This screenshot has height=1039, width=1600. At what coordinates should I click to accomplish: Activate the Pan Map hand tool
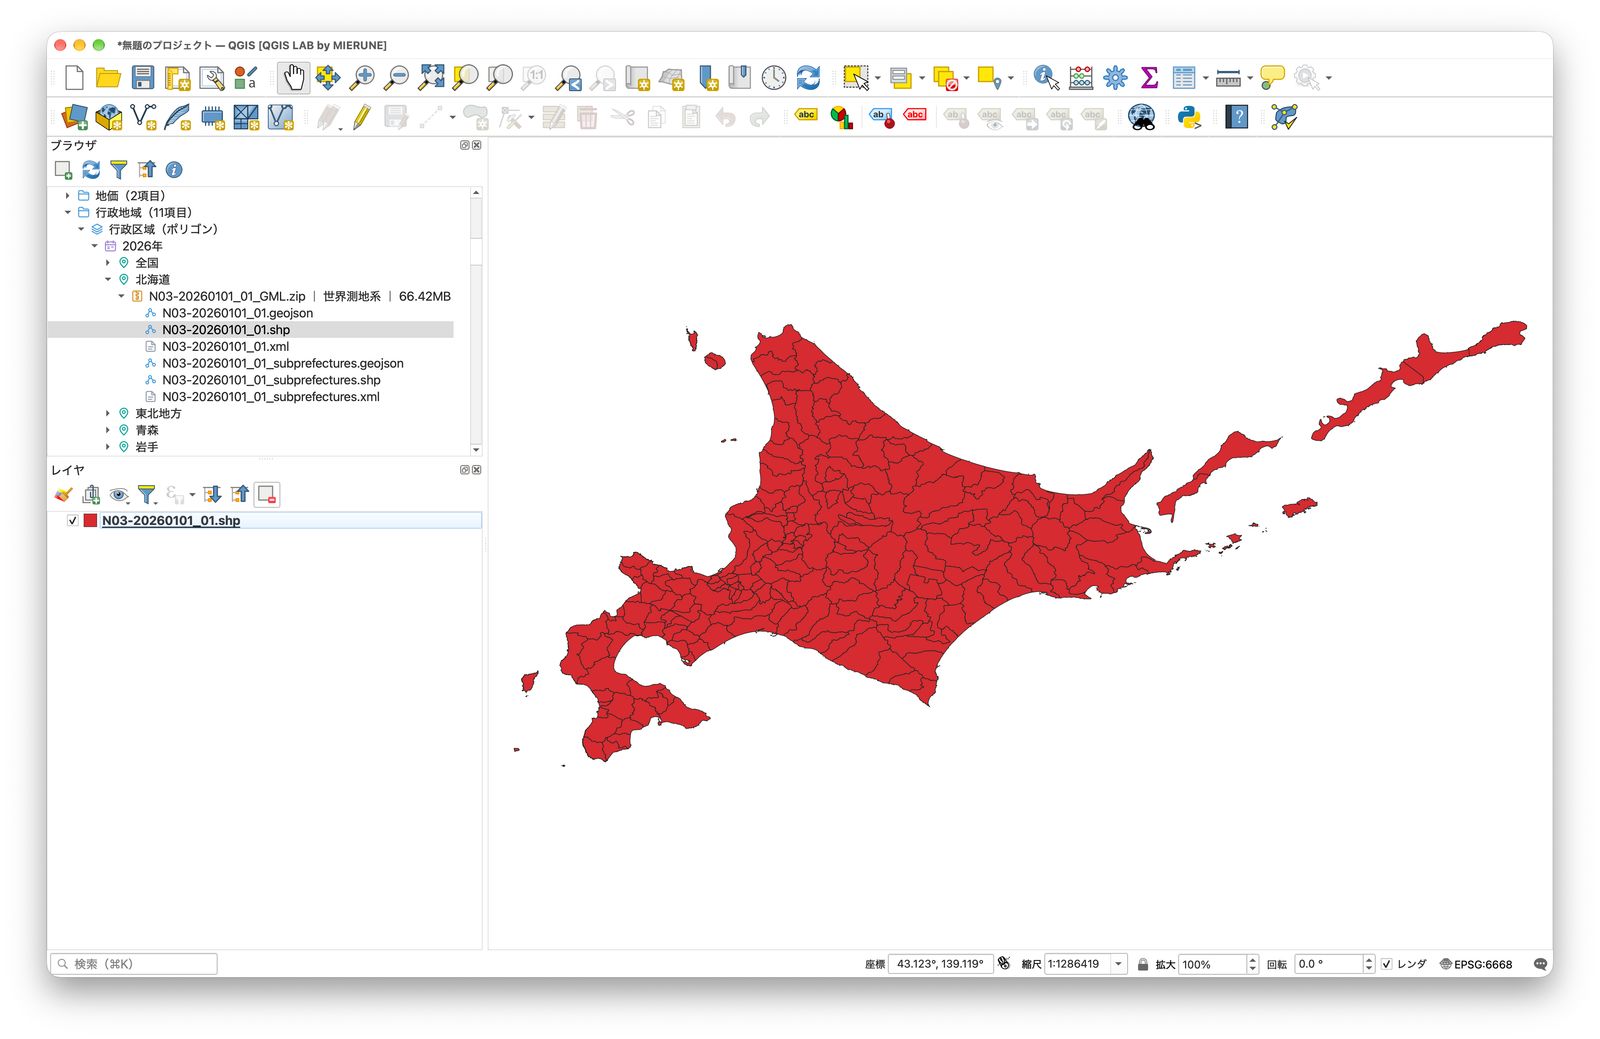(x=293, y=77)
